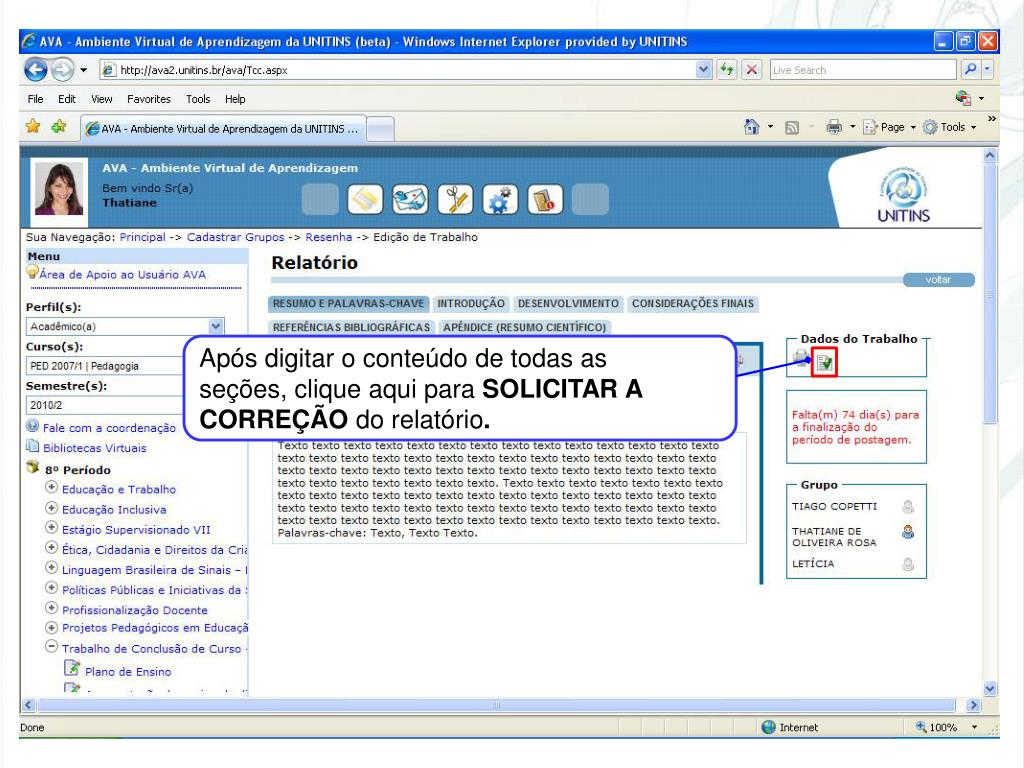
Task: Click the Print icon in the browser command bar
Action: click(834, 127)
